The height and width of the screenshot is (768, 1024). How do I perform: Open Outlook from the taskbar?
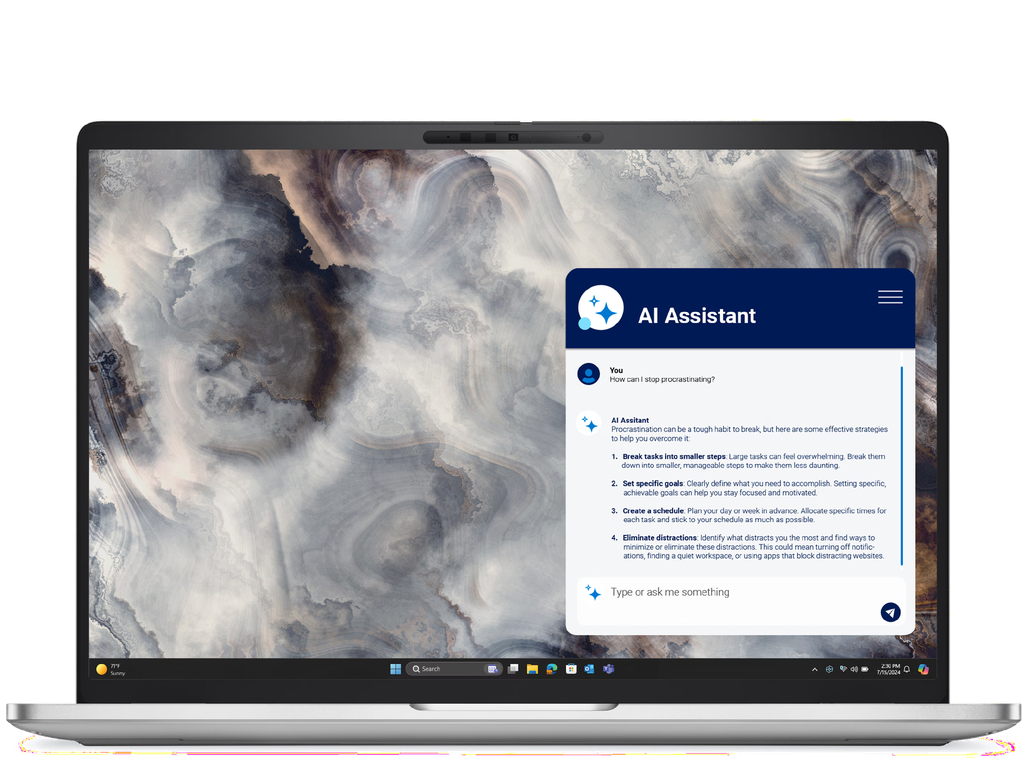coord(589,669)
